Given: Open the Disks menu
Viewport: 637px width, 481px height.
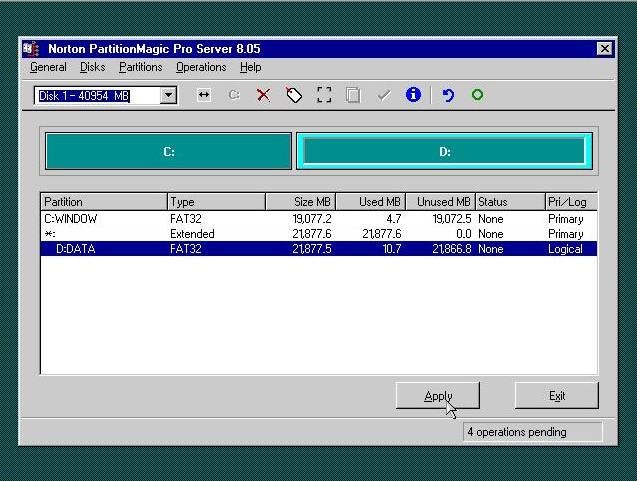Looking at the screenshot, I should (x=93, y=67).
